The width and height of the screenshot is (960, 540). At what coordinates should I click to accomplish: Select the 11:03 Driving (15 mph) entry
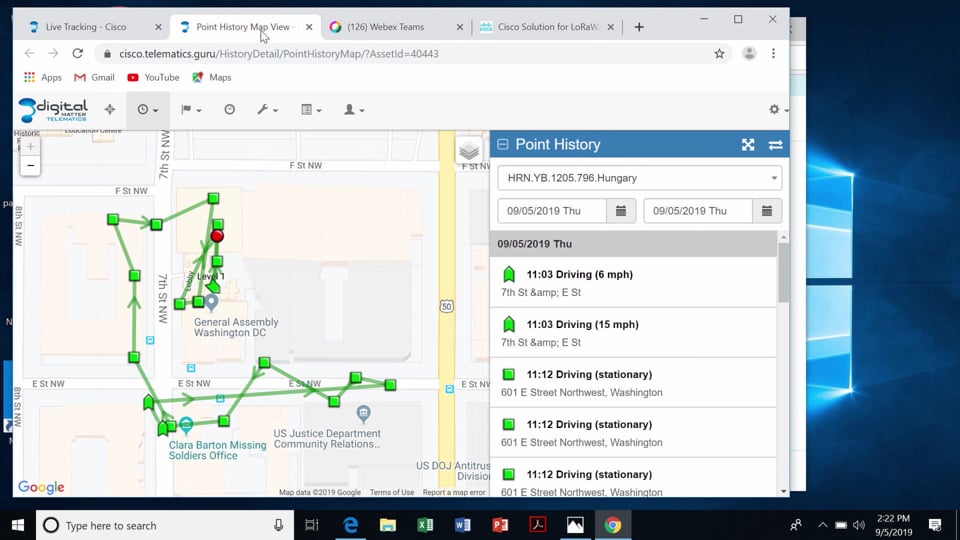(633, 332)
